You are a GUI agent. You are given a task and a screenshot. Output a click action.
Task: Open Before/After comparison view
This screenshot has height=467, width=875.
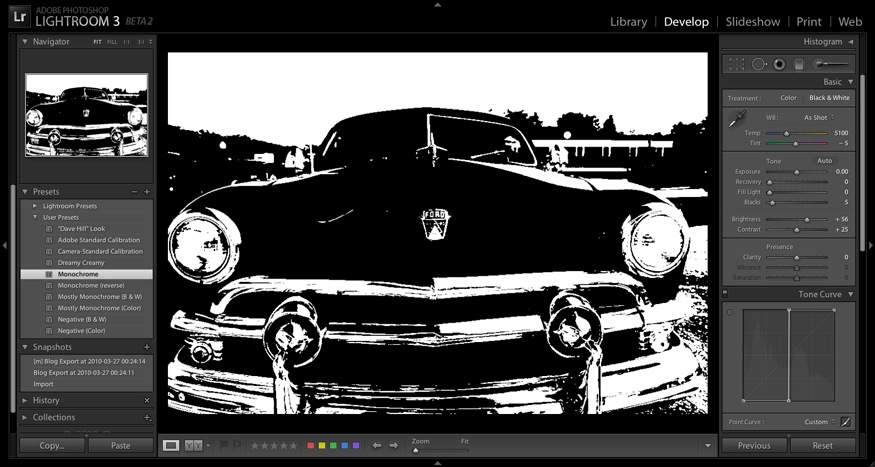click(x=193, y=445)
